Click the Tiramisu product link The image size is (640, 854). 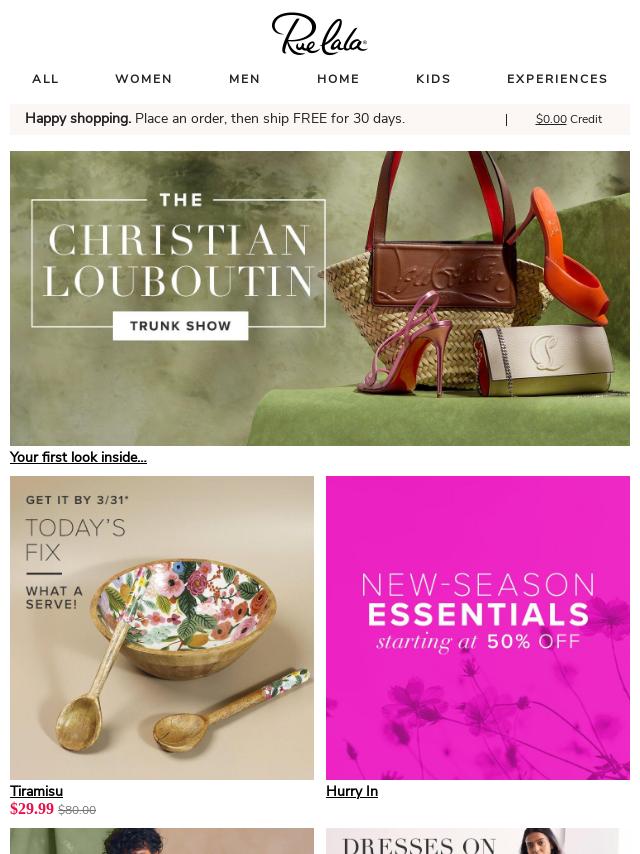(x=36, y=791)
